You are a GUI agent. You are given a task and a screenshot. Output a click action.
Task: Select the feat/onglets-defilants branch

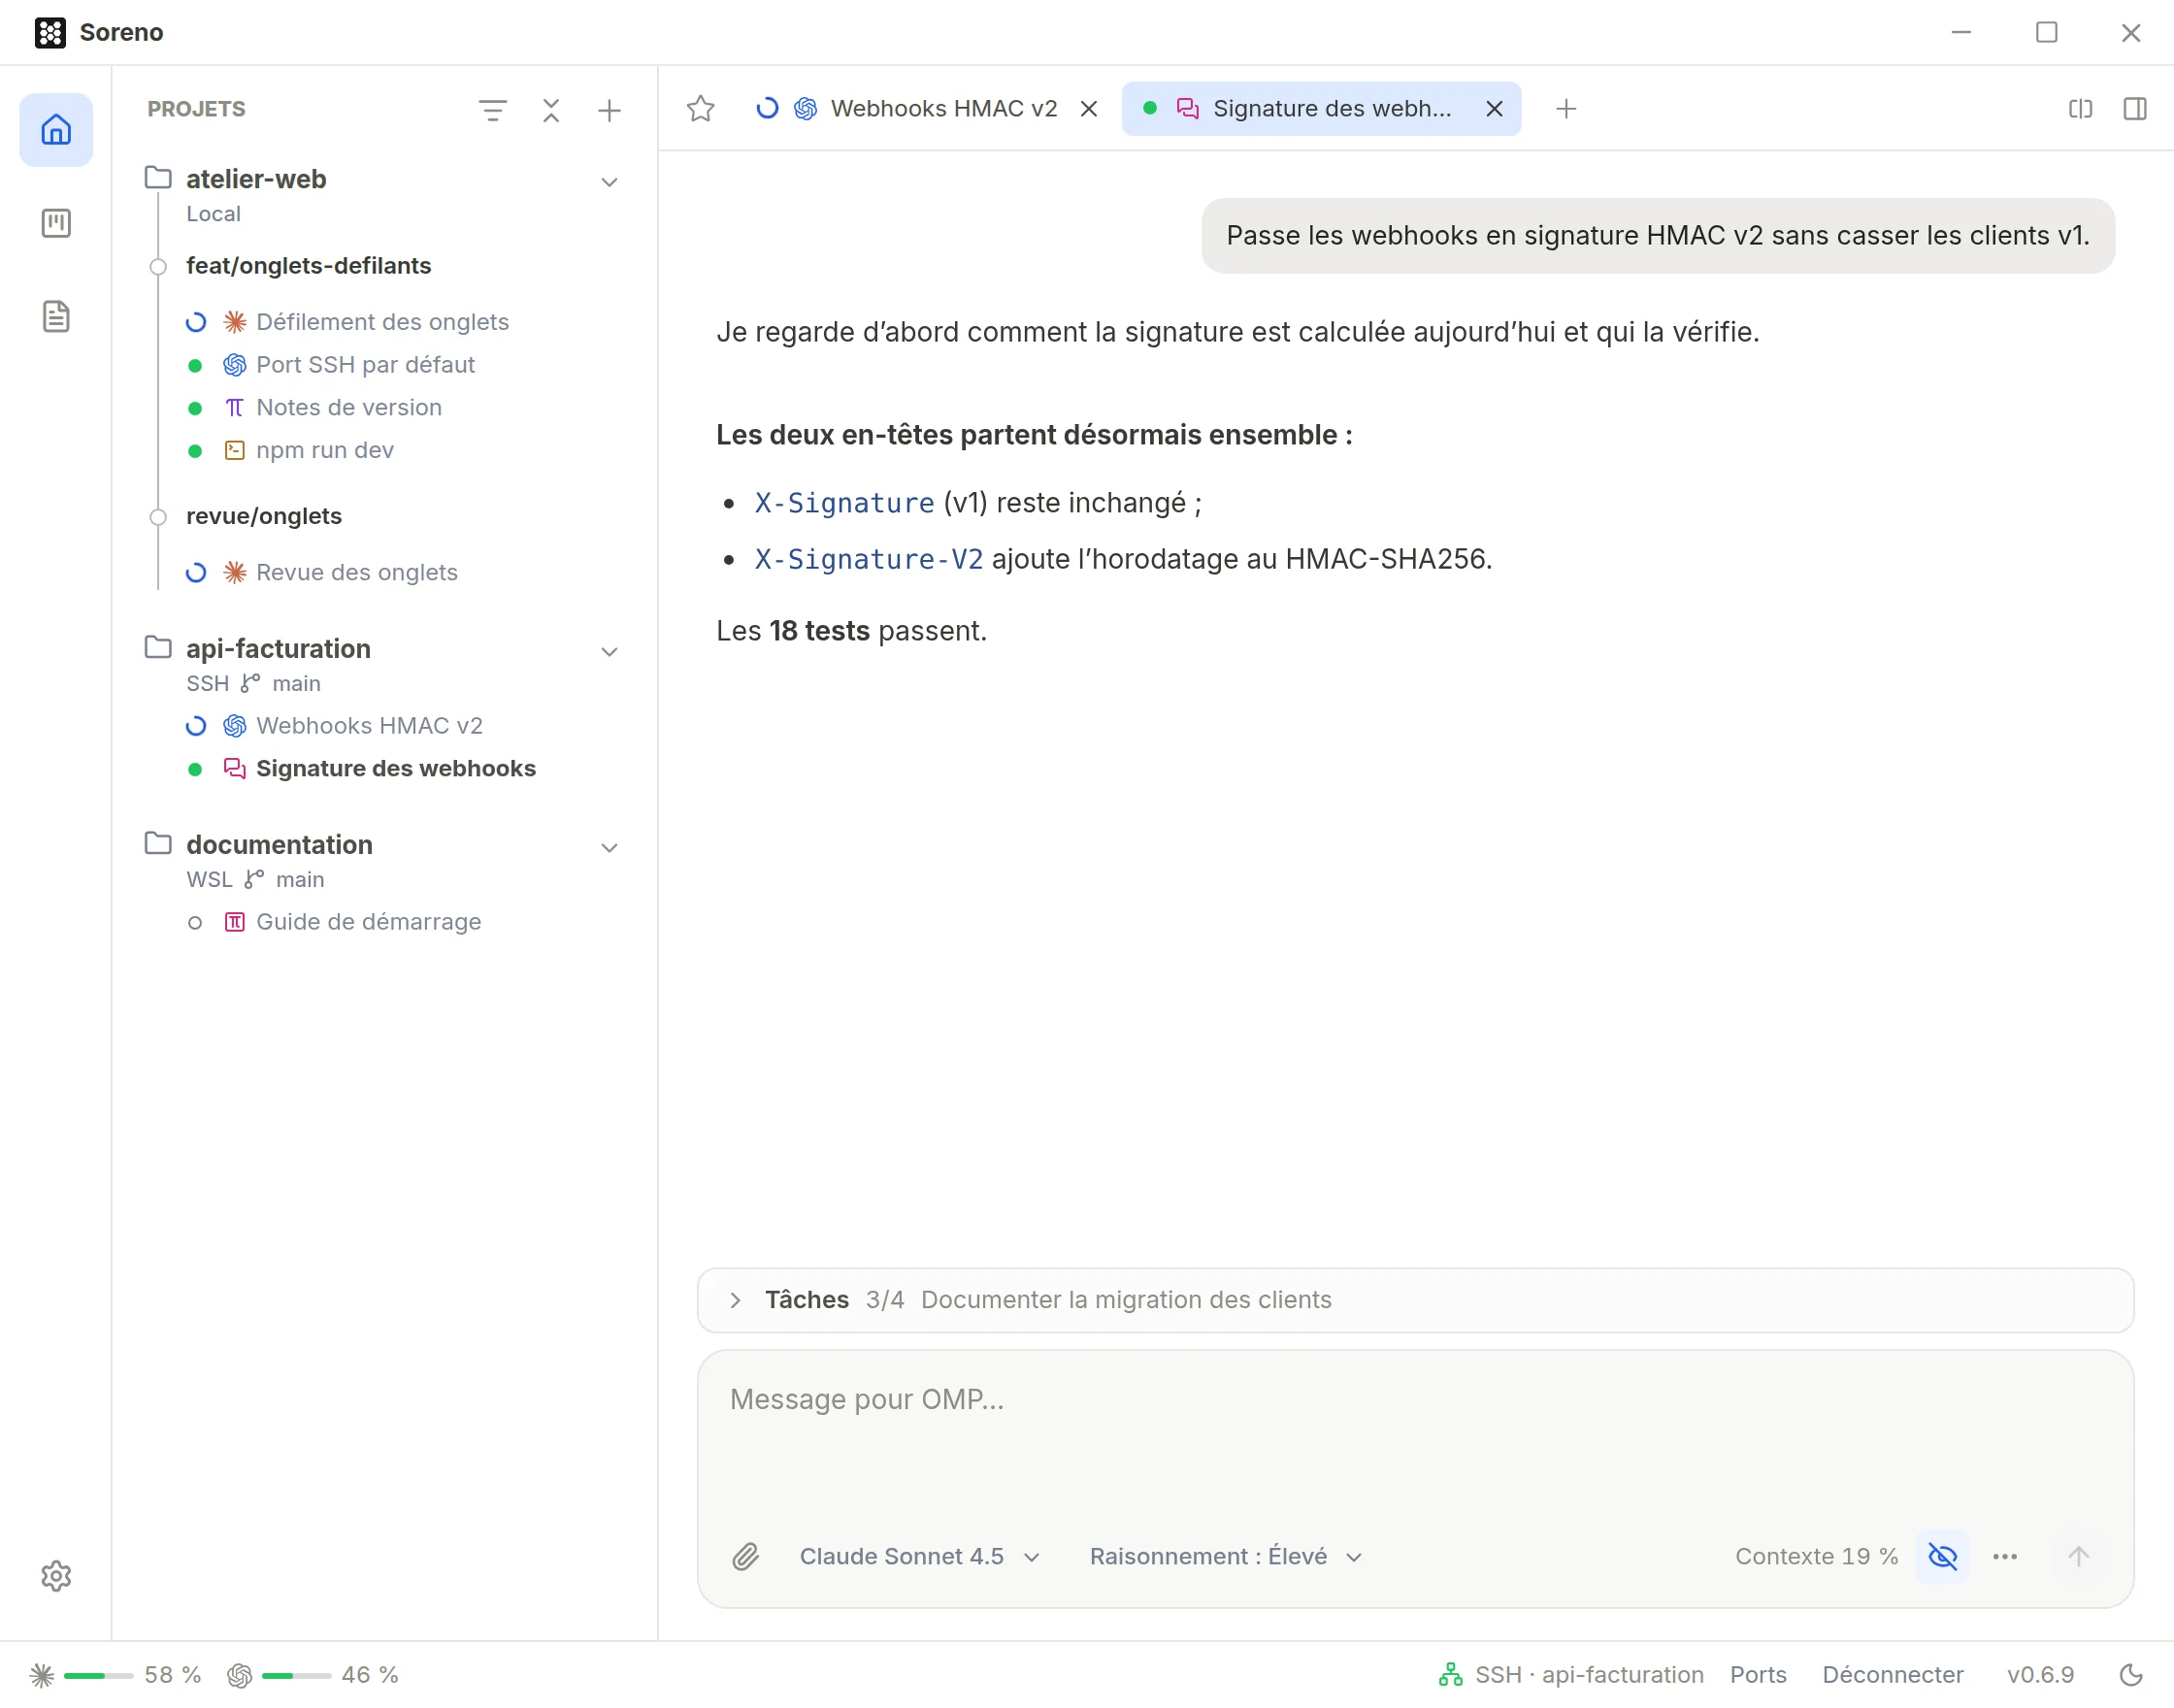[x=308, y=266]
